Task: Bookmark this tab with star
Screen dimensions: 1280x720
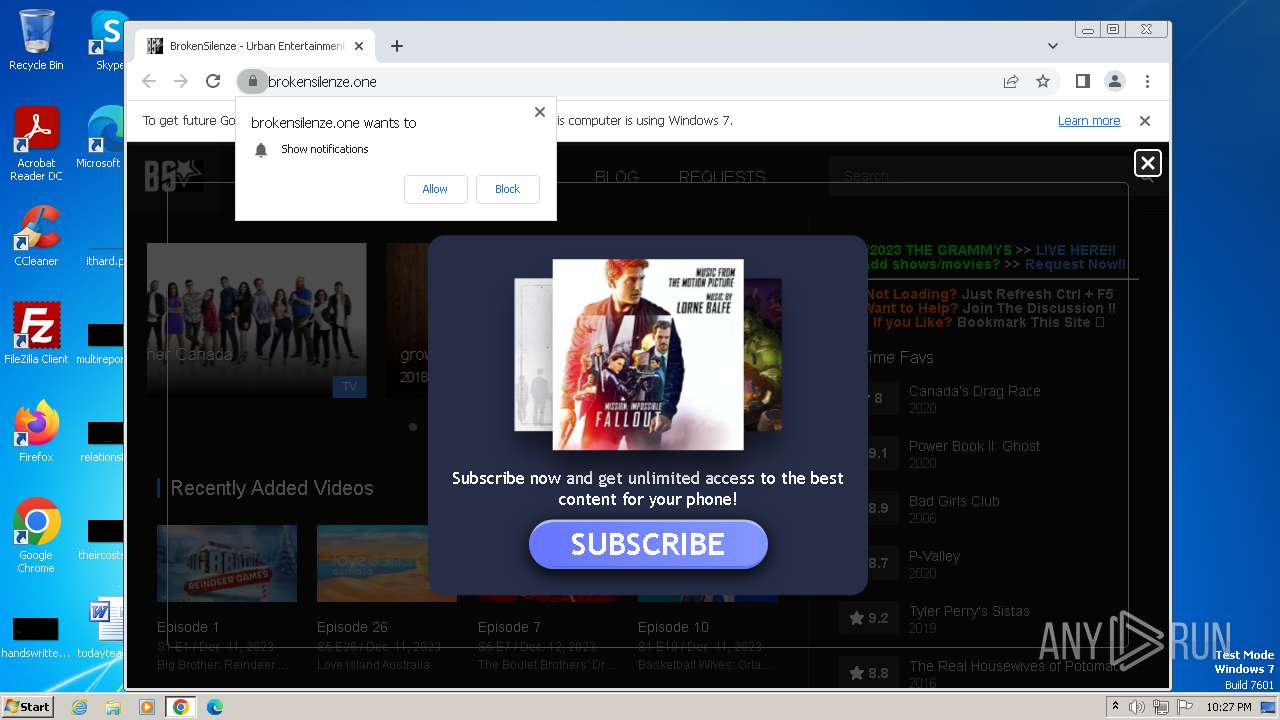Action: [x=1043, y=81]
